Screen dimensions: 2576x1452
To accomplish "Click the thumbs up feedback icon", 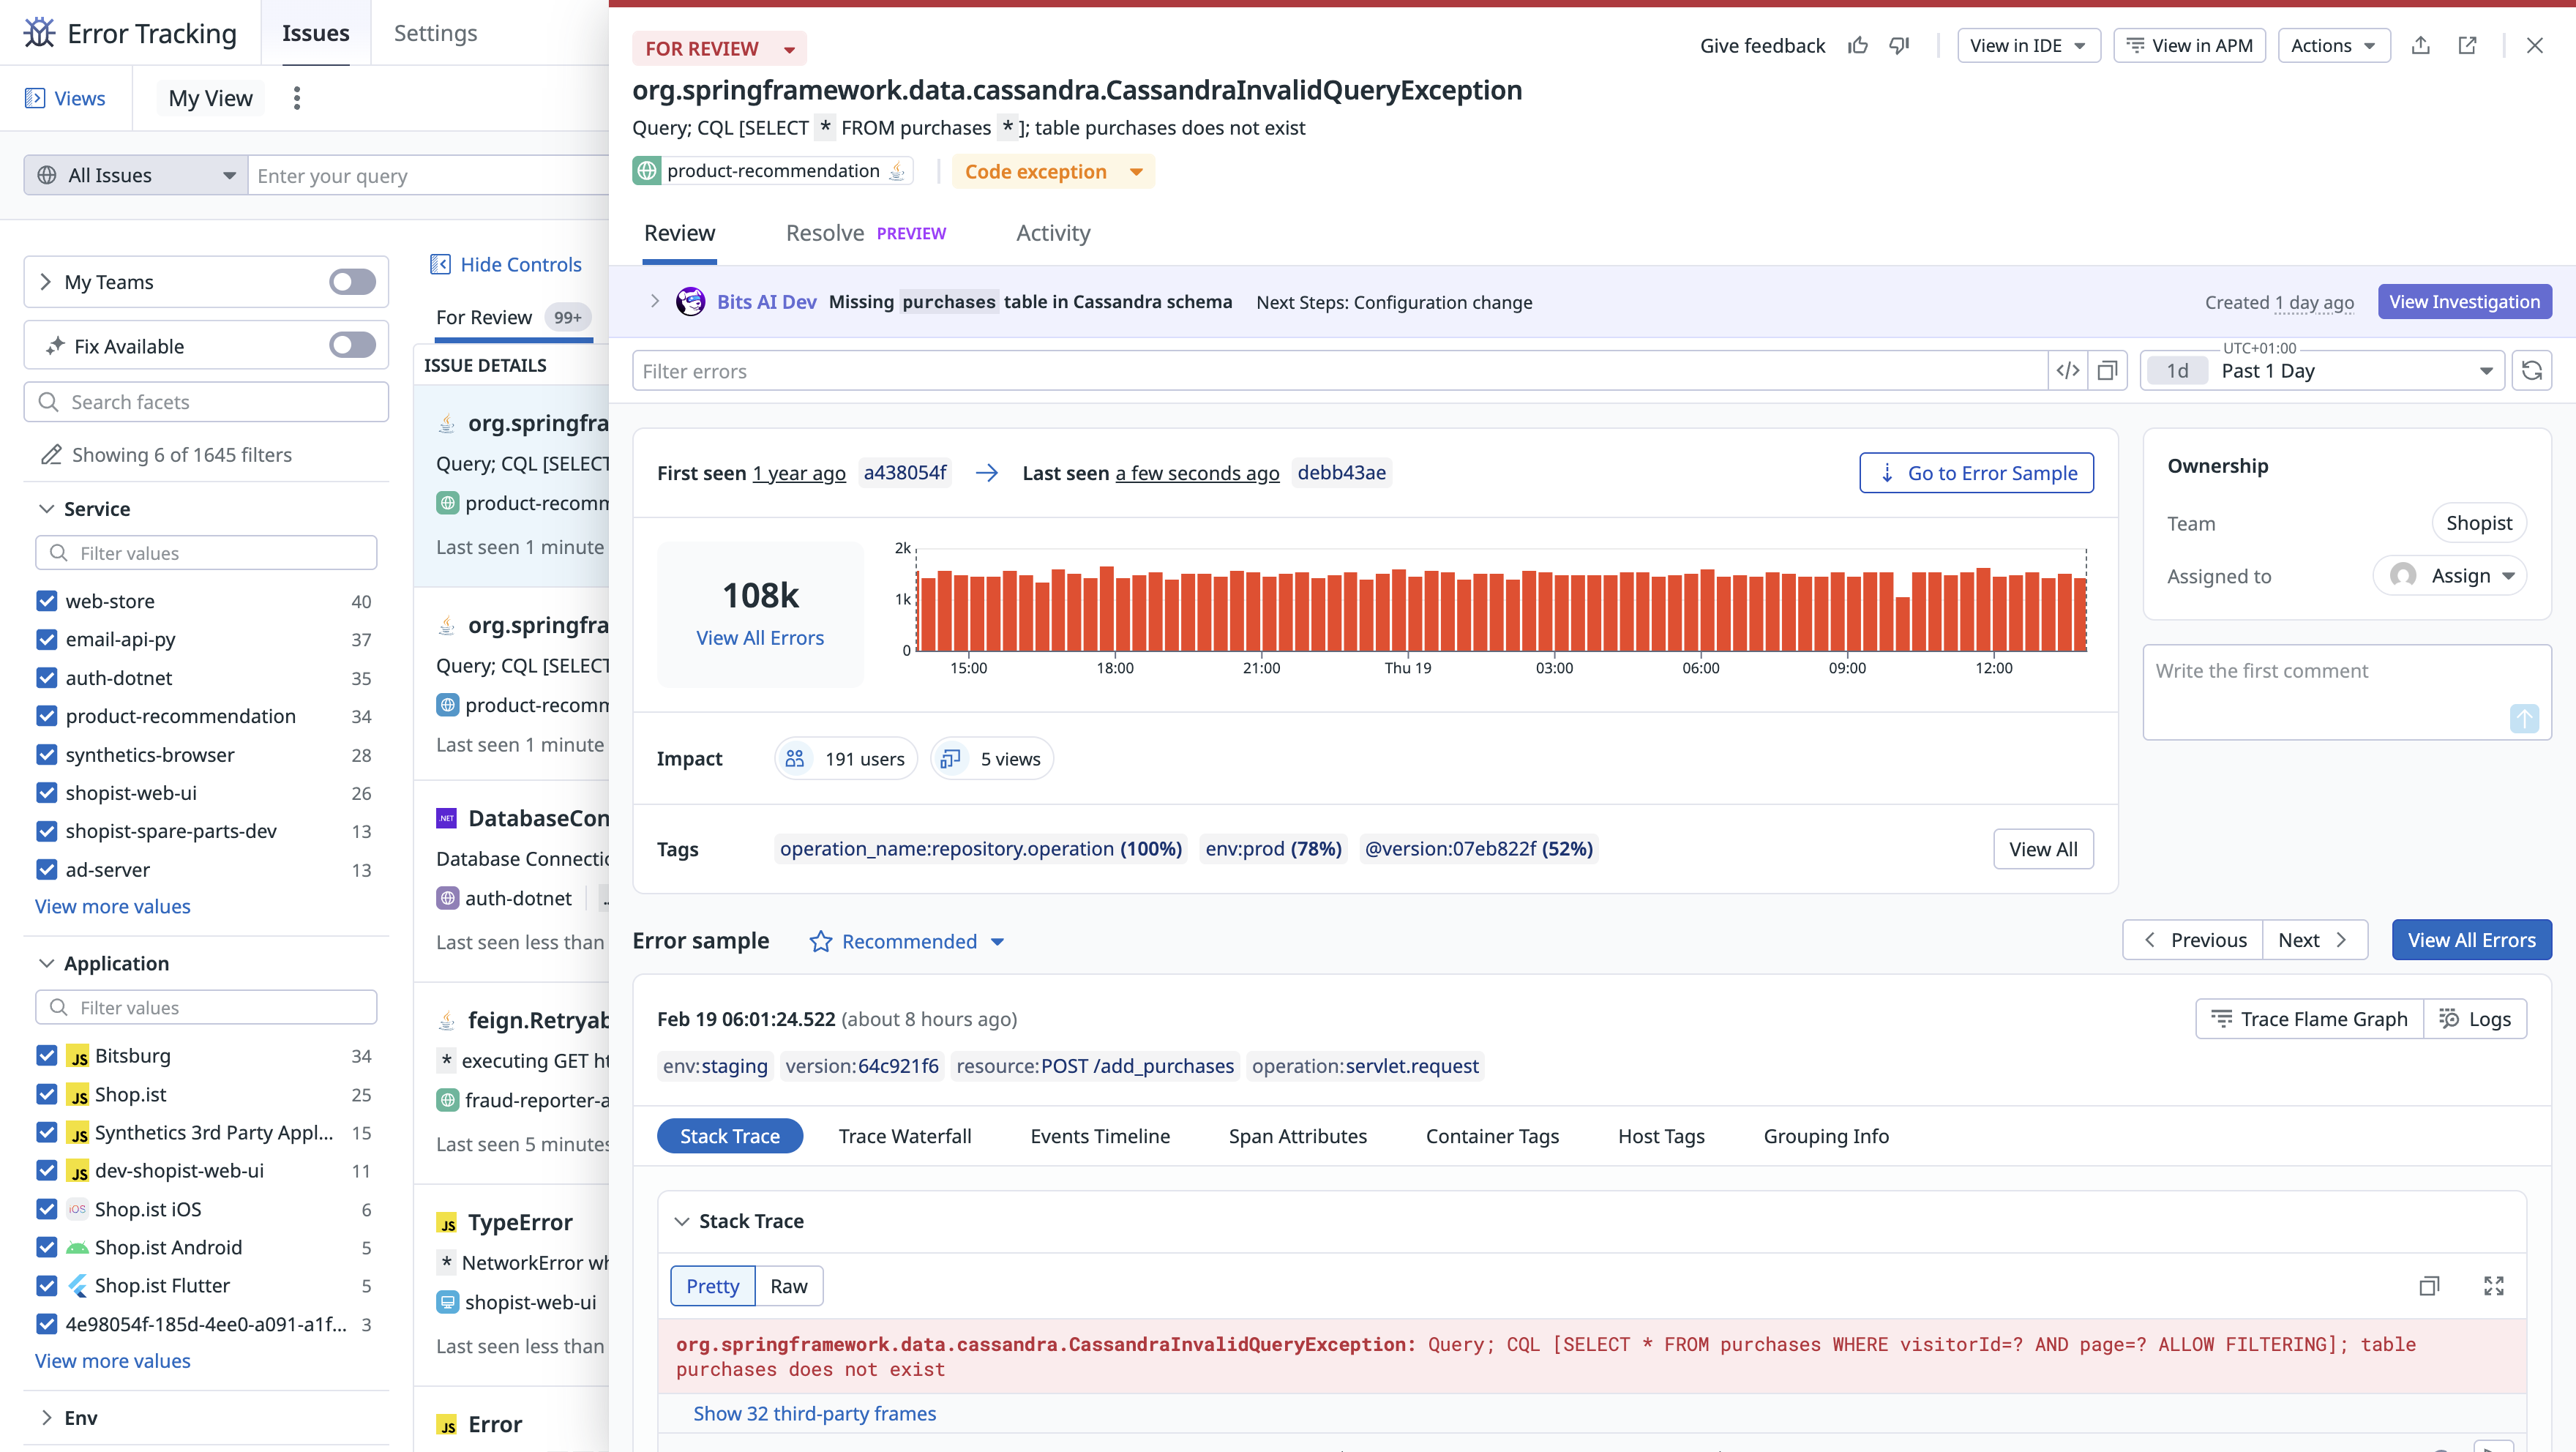I will click(x=1857, y=45).
